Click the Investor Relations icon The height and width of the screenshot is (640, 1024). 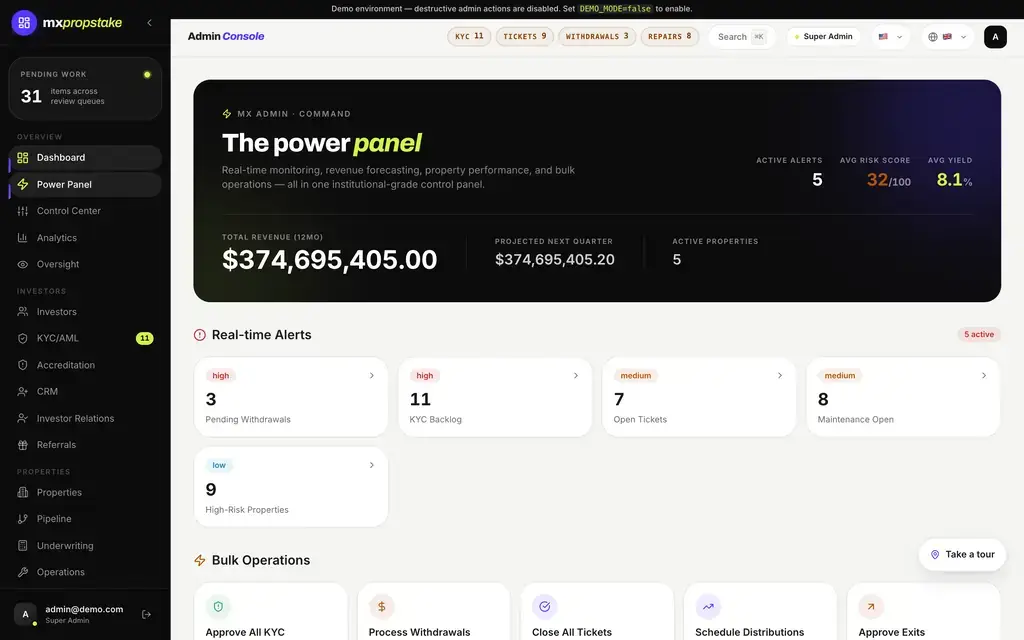click(x=23, y=418)
